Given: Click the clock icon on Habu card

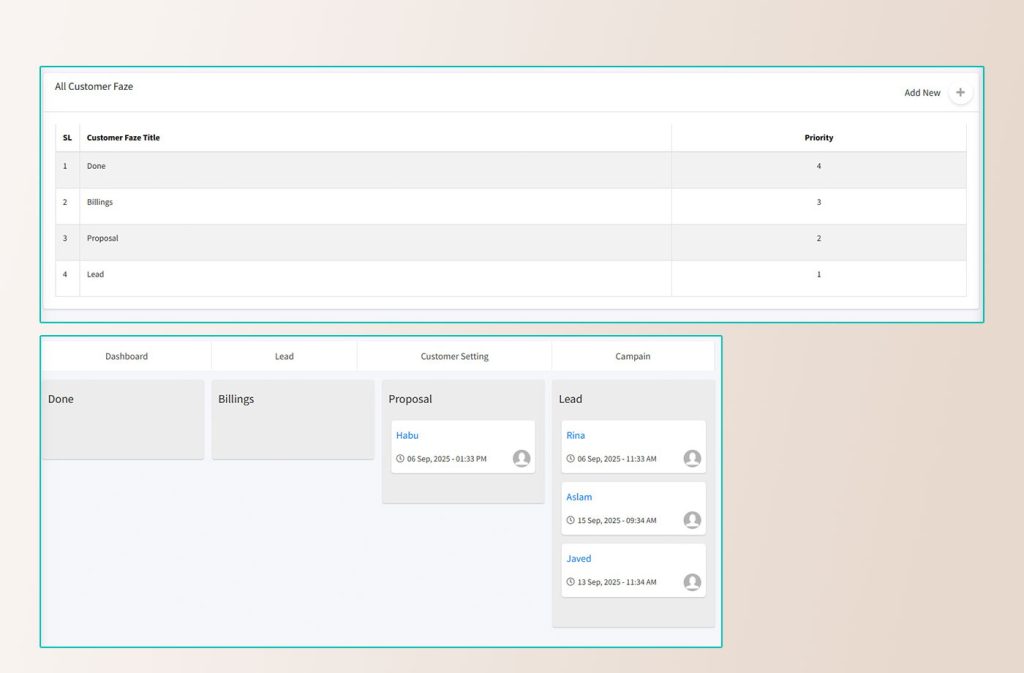Looking at the screenshot, I should tap(400, 459).
